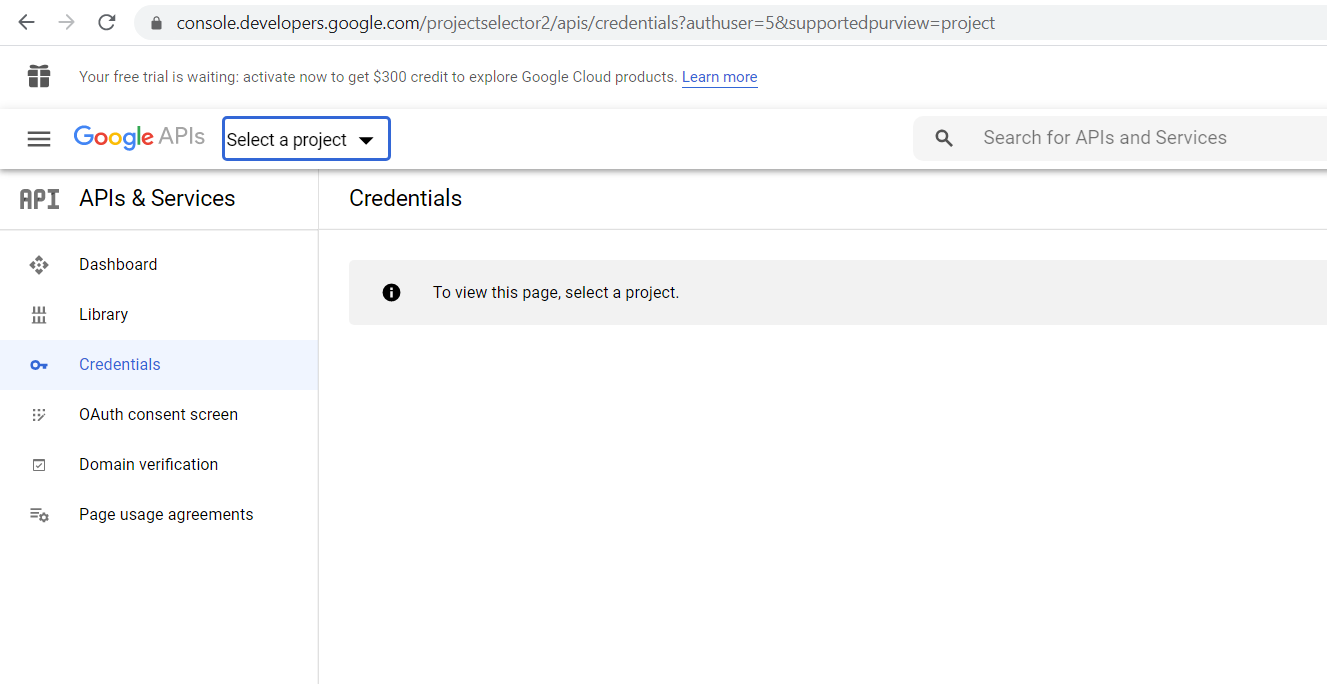The image size is (1327, 684).
Task: Click the browser back arrow
Action: [x=26, y=22]
